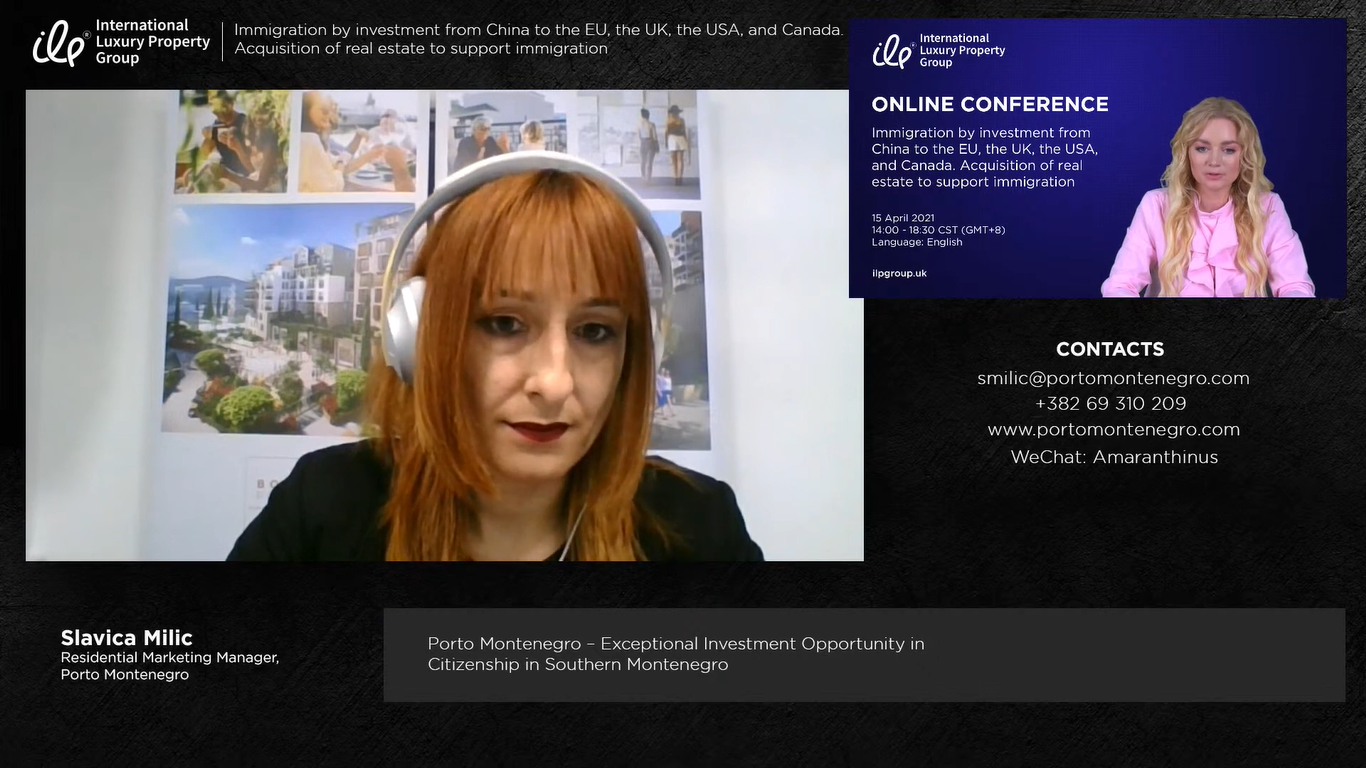Click the smilic@portomontenegro.com email address
1366x768 pixels.
click(1113, 378)
